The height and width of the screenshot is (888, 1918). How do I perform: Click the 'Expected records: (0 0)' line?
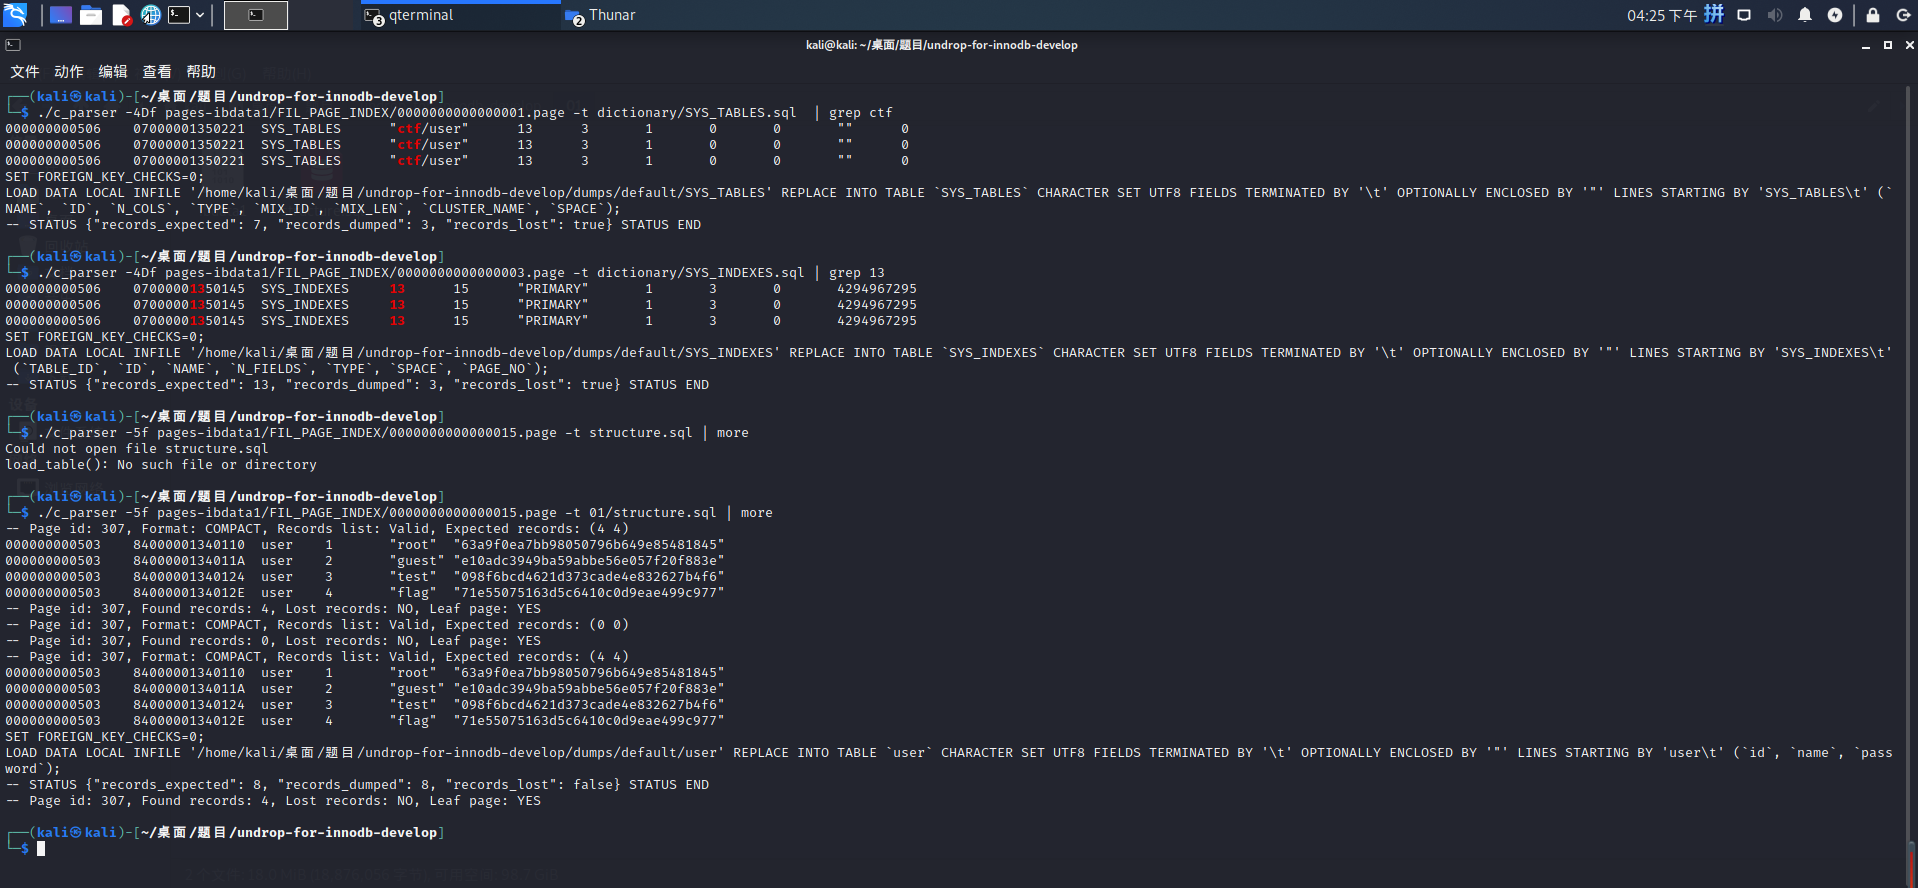317,625
